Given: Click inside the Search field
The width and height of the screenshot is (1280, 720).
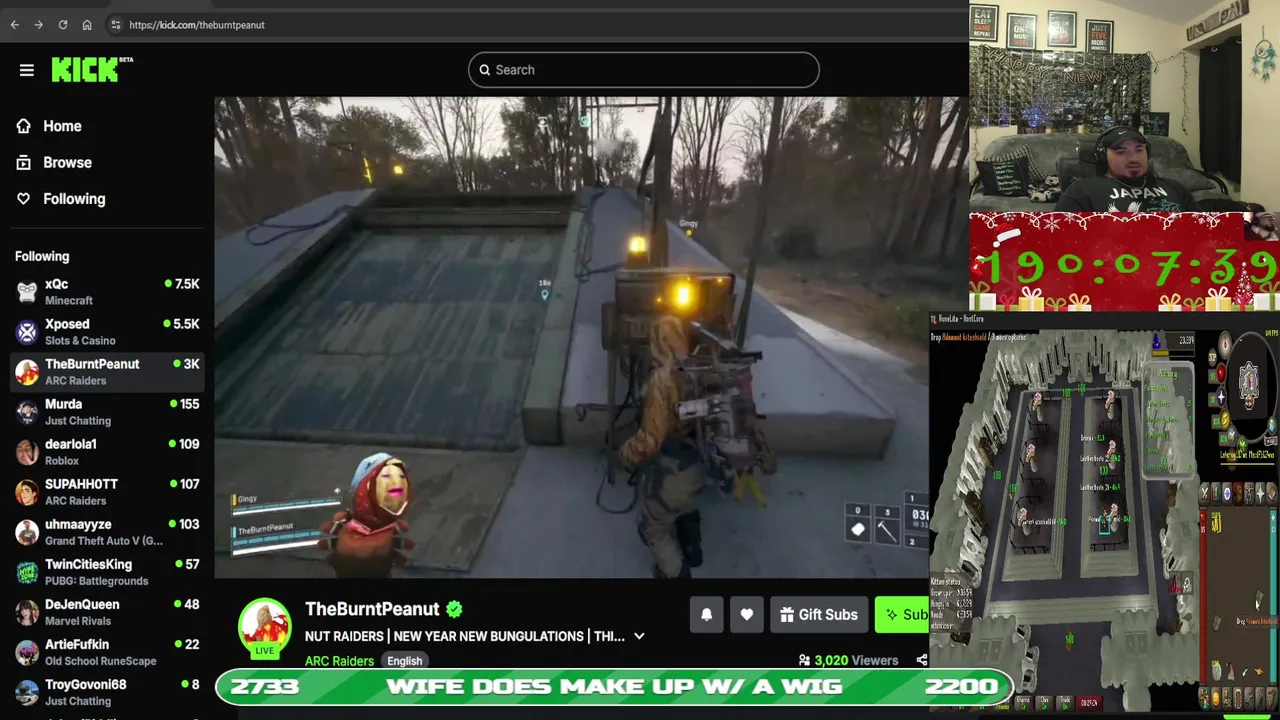Looking at the screenshot, I should coord(643,70).
